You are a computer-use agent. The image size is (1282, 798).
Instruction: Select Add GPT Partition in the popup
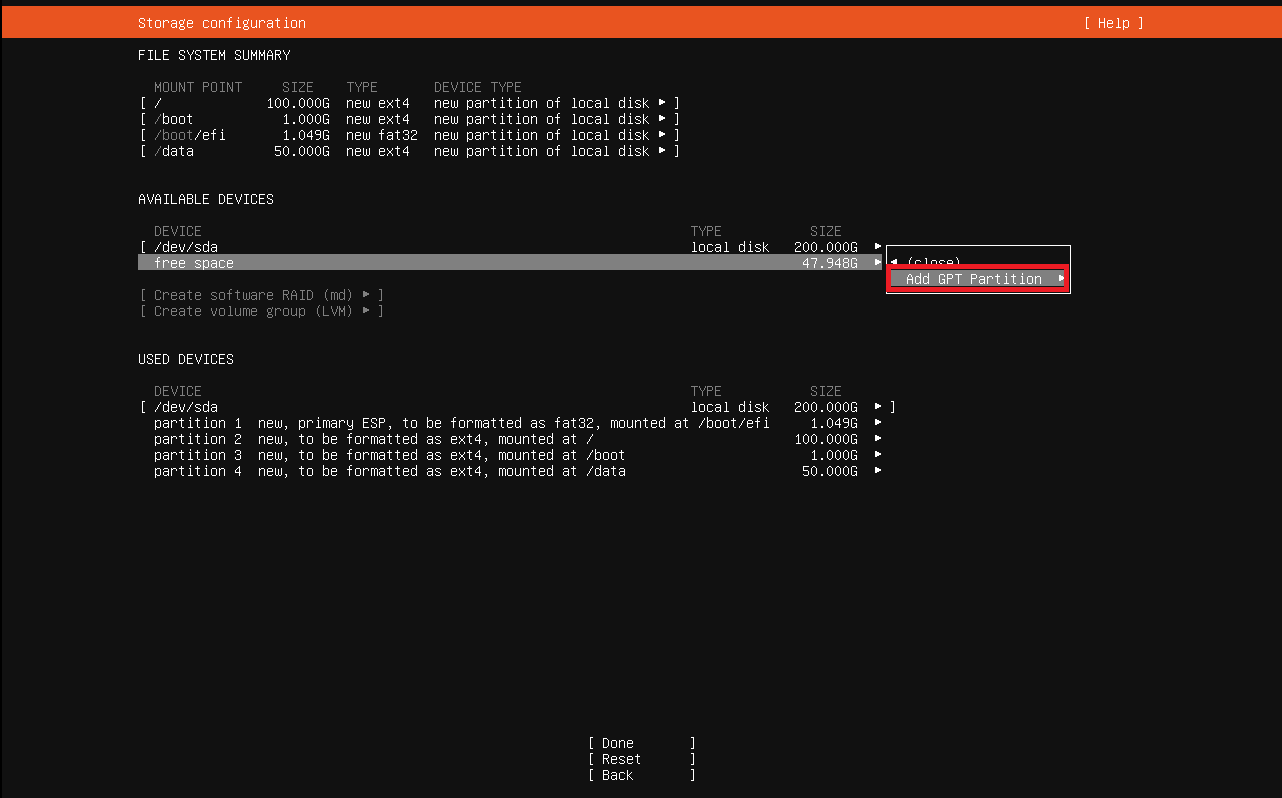[x=979, y=279]
